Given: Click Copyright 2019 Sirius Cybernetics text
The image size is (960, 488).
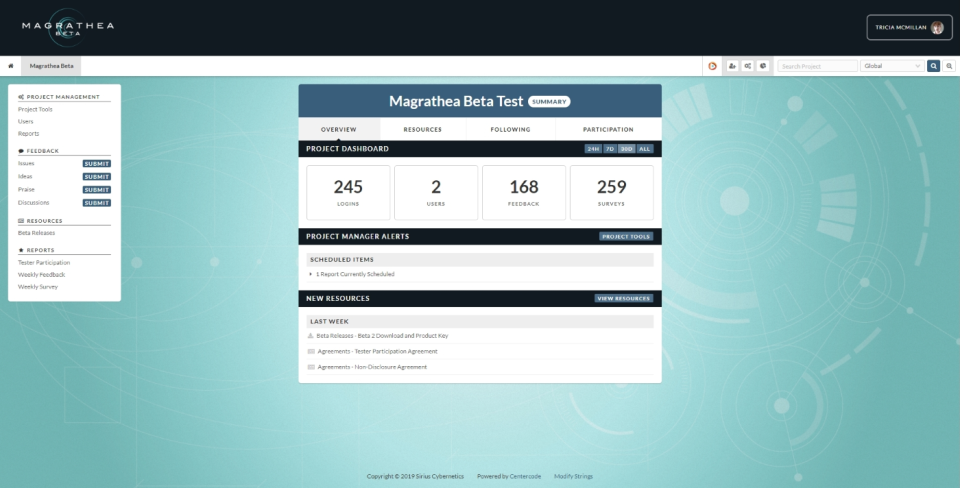Looking at the screenshot, I should click(x=415, y=476).
